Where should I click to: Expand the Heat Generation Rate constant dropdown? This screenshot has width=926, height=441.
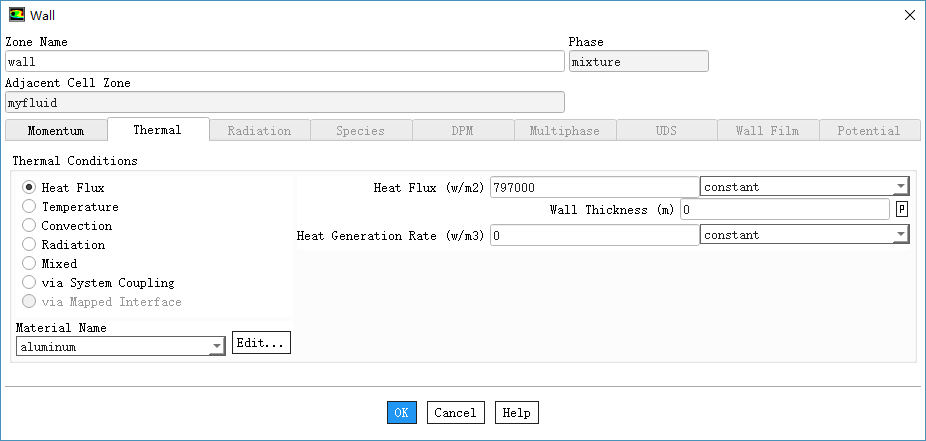(804, 235)
